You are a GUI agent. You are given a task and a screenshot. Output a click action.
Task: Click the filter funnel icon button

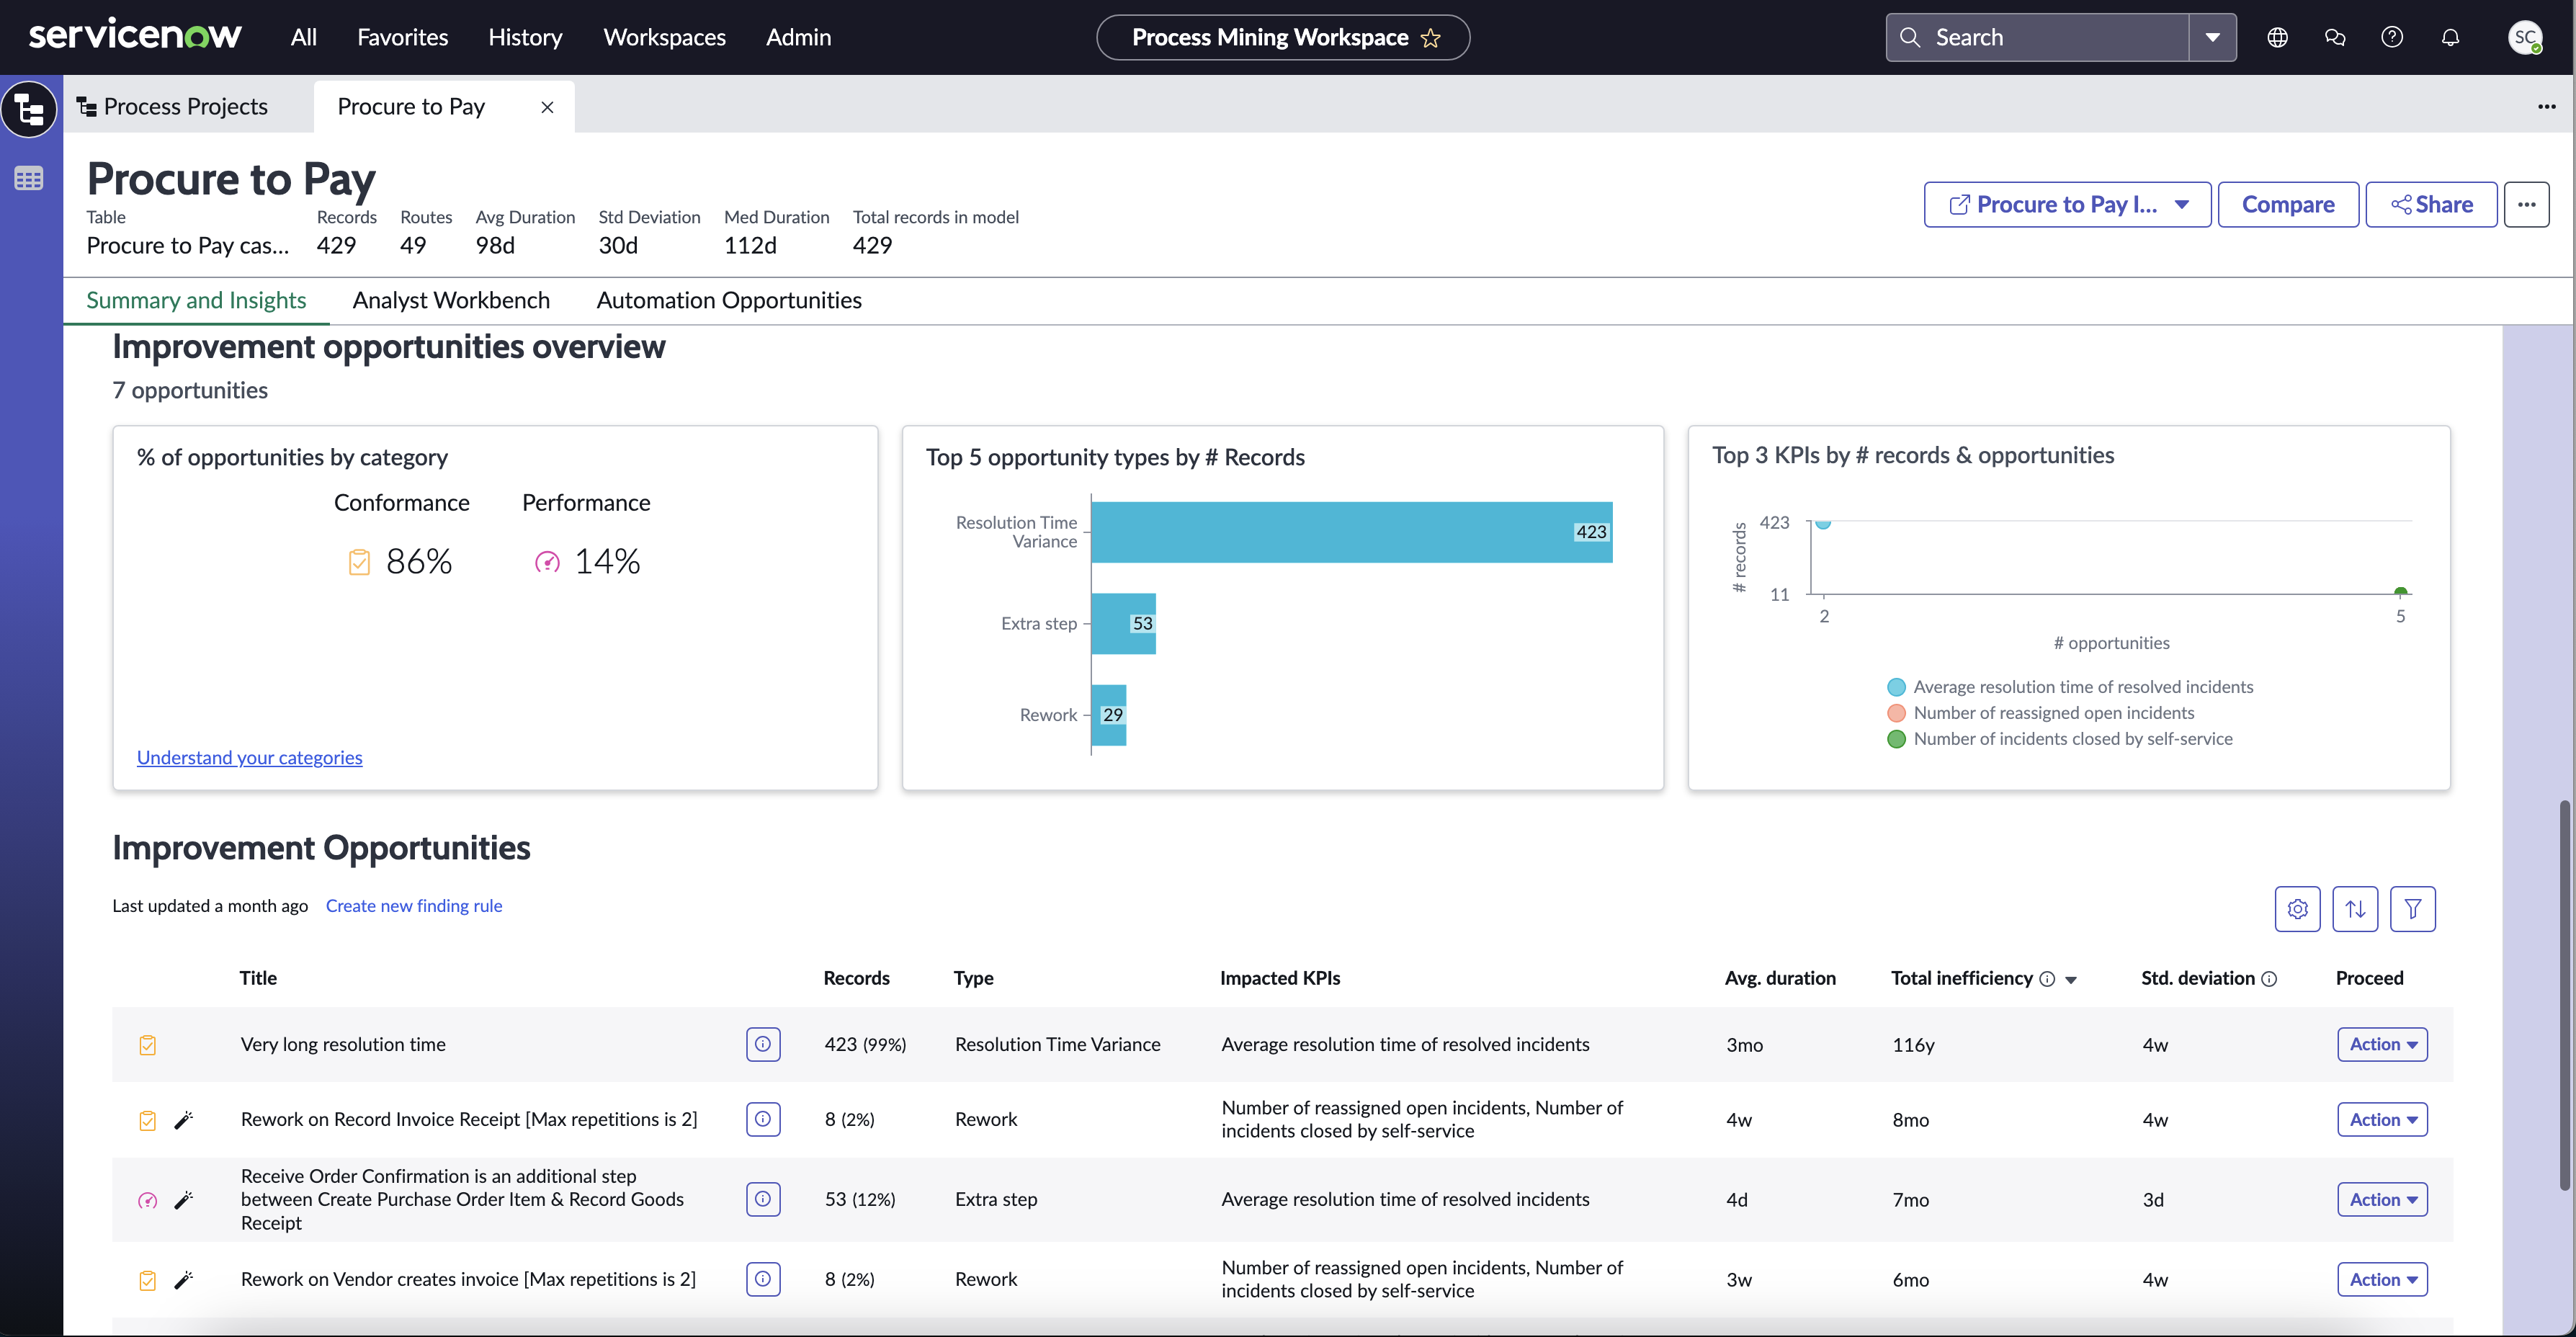point(2413,909)
